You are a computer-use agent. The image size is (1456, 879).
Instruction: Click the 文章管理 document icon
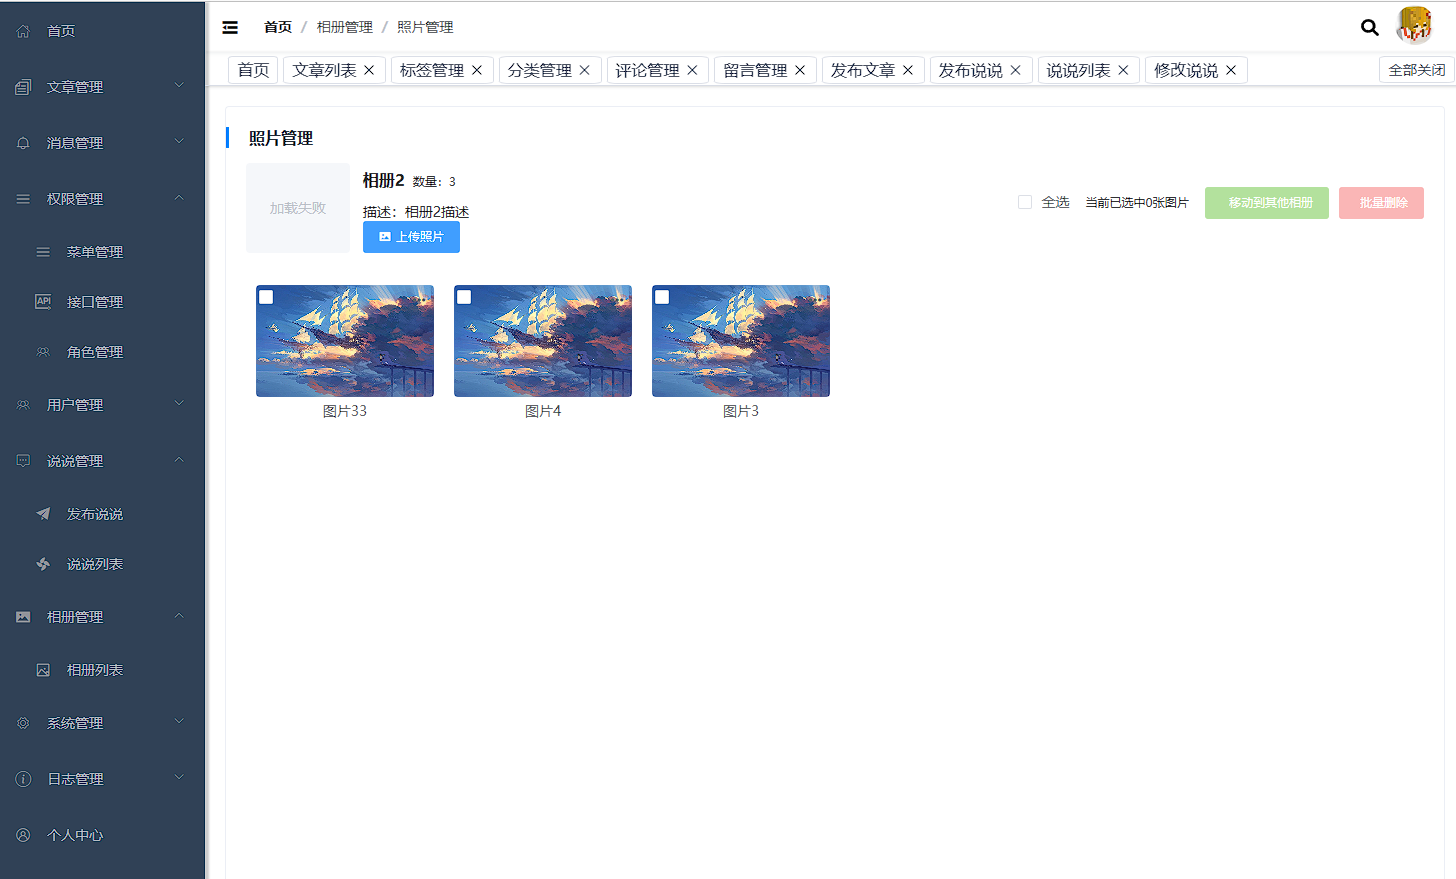pos(23,87)
